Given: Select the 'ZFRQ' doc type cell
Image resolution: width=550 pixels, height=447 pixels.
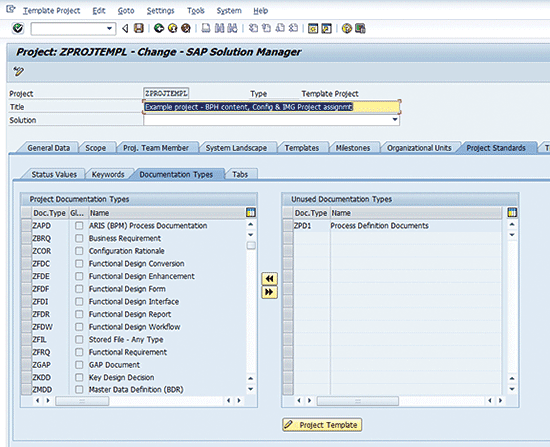Looking at the screenshot, I should tap(41, 352).
